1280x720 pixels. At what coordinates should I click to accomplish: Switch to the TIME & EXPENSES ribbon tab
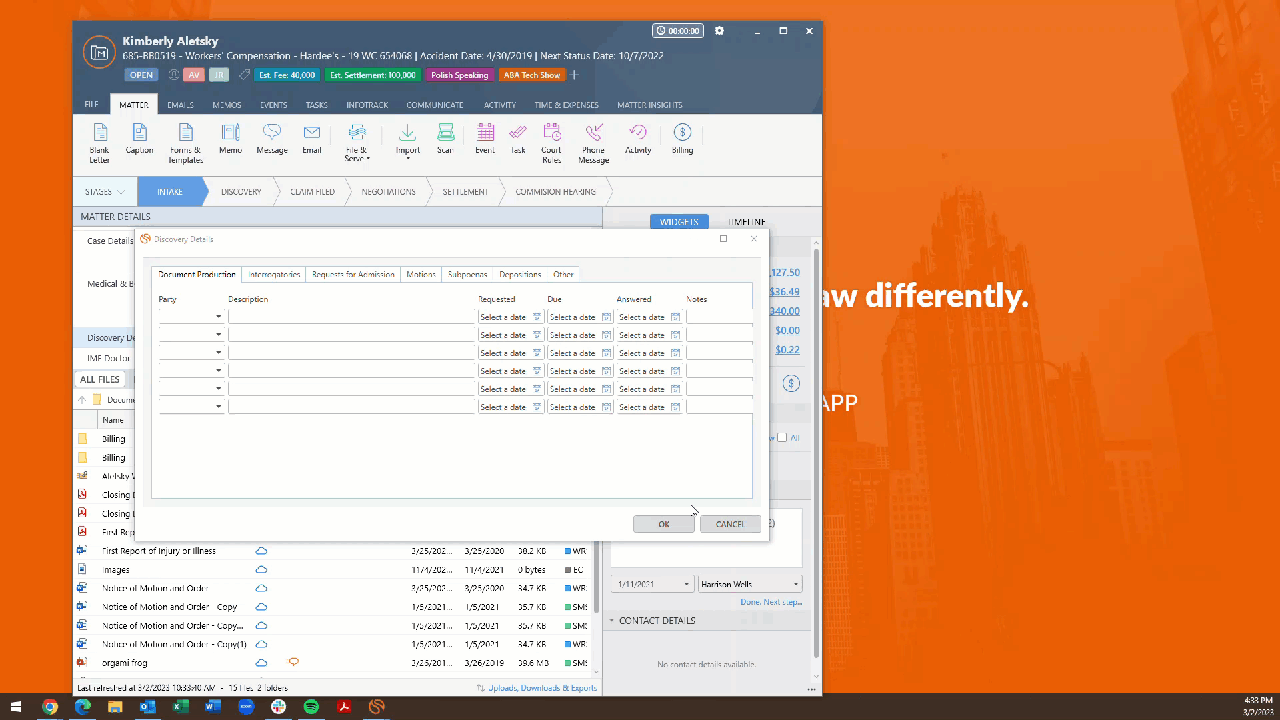point(566,105)
